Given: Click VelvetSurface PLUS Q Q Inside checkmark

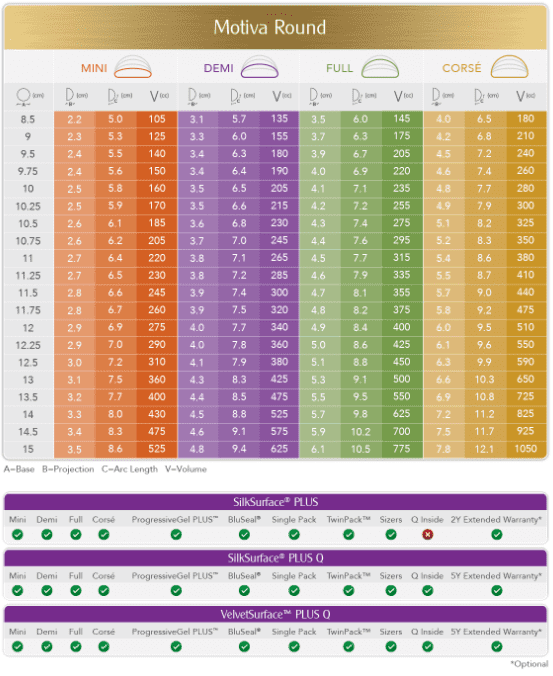Looking at the screenshot, I should point(428,647).
